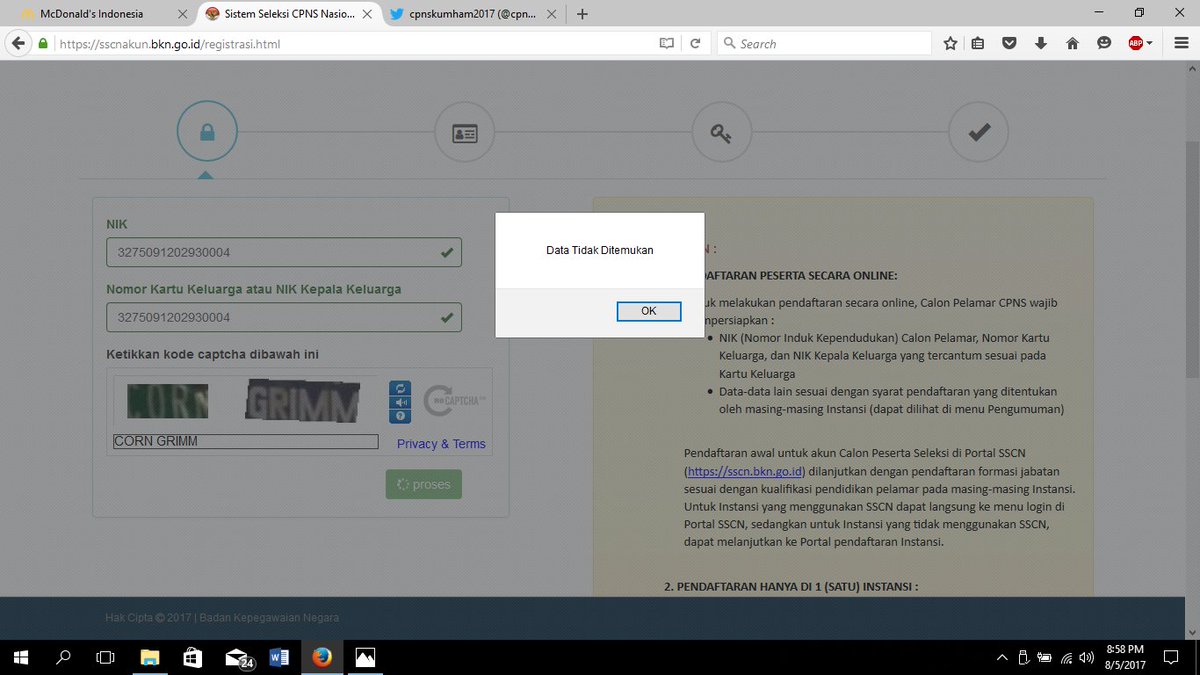Select the key registration step icon
The height and width of the screenshot is (675, 1200).
click(722, 132)
